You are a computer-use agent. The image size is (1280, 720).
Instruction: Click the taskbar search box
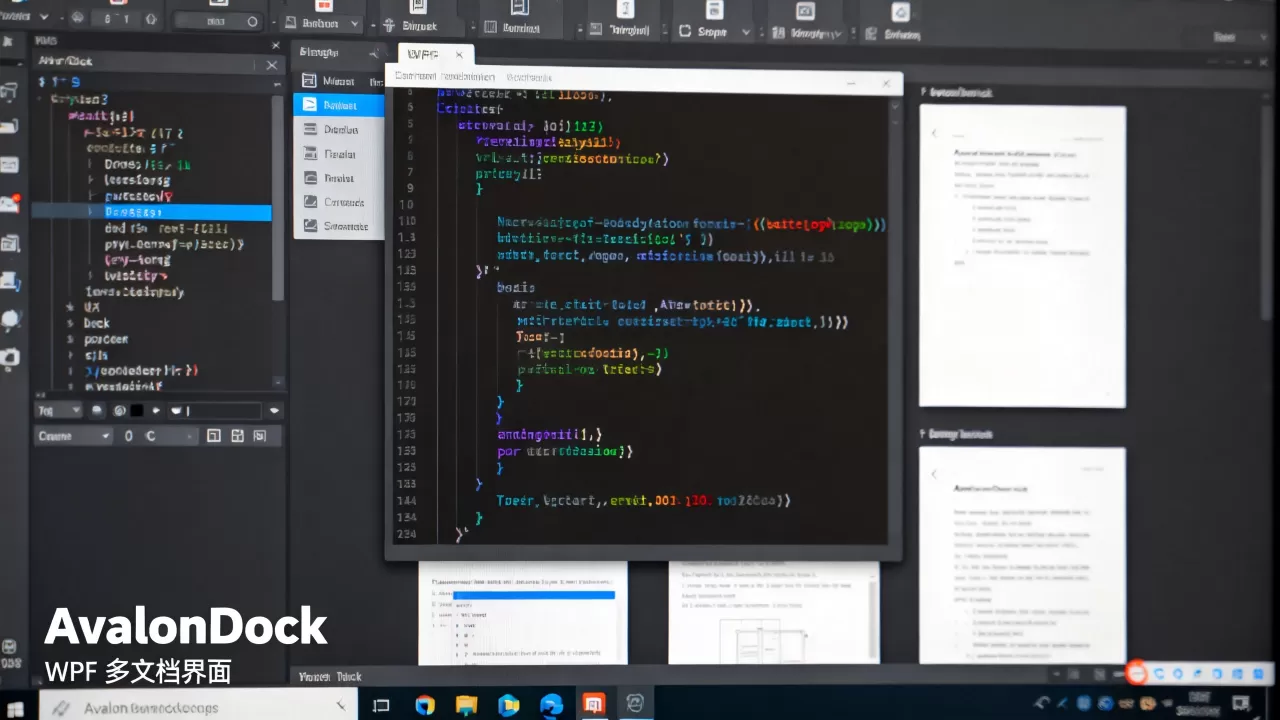[x=198, y=706]
